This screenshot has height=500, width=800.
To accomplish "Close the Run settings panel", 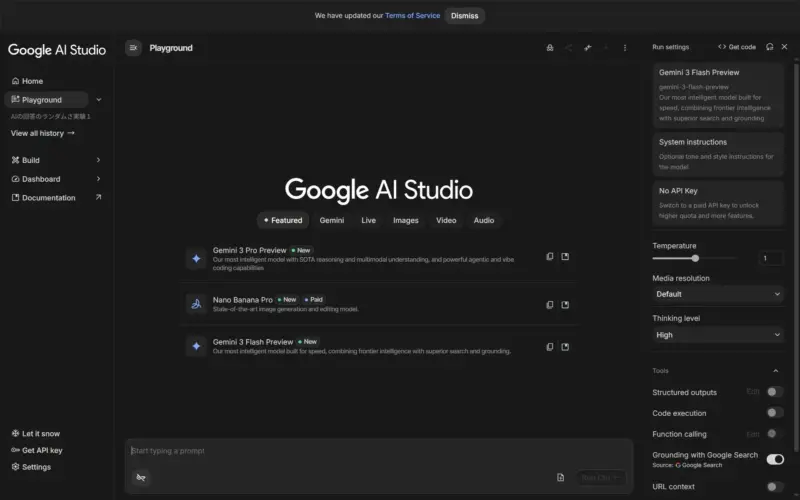I will coord(785,47).
